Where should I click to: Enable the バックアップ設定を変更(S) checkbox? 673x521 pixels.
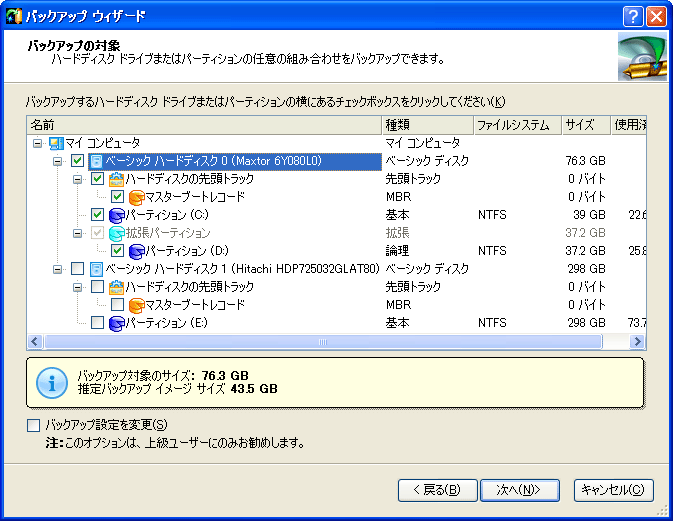(x=33, y=425)
